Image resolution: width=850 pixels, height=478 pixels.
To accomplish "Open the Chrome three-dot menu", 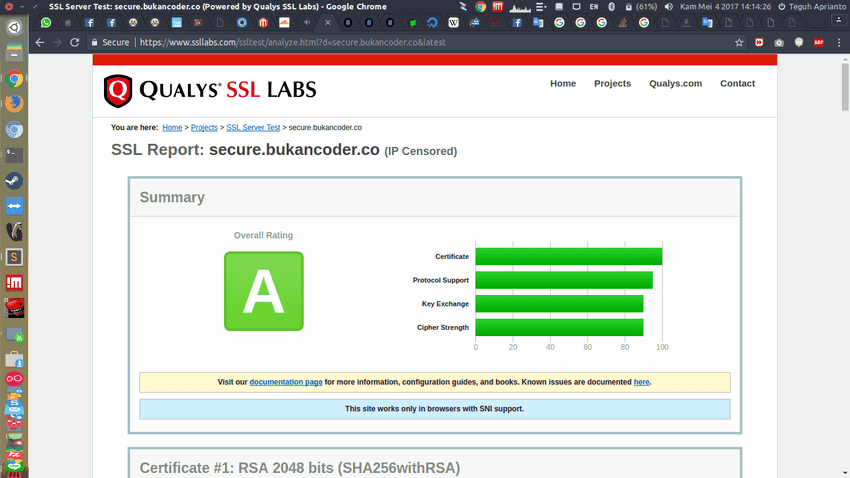I will click(838, 43).
